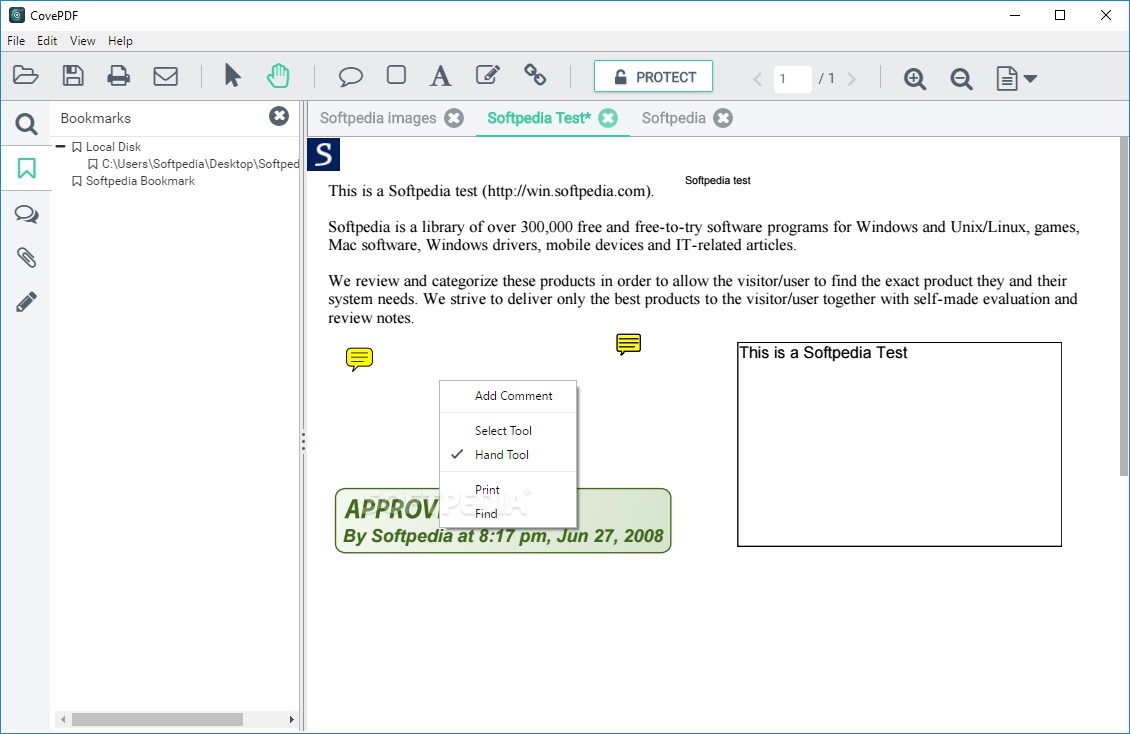Switch to the Softpedia tab

tap(673, 118)
